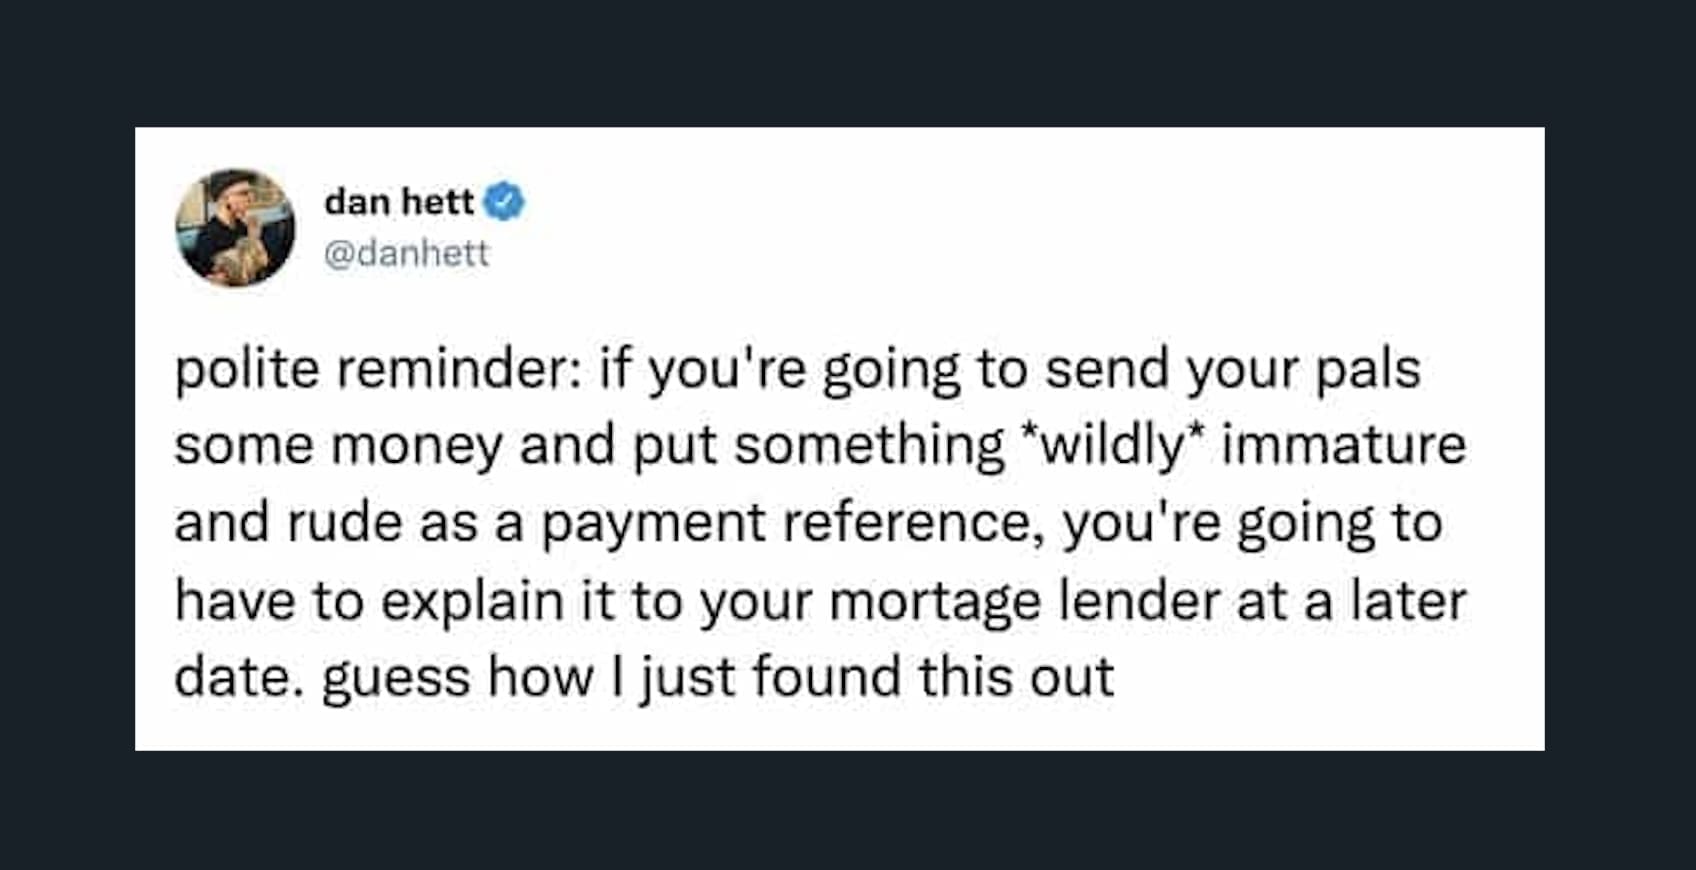
Task: Click the word "something" in the tweet
Action: point(869,445)
